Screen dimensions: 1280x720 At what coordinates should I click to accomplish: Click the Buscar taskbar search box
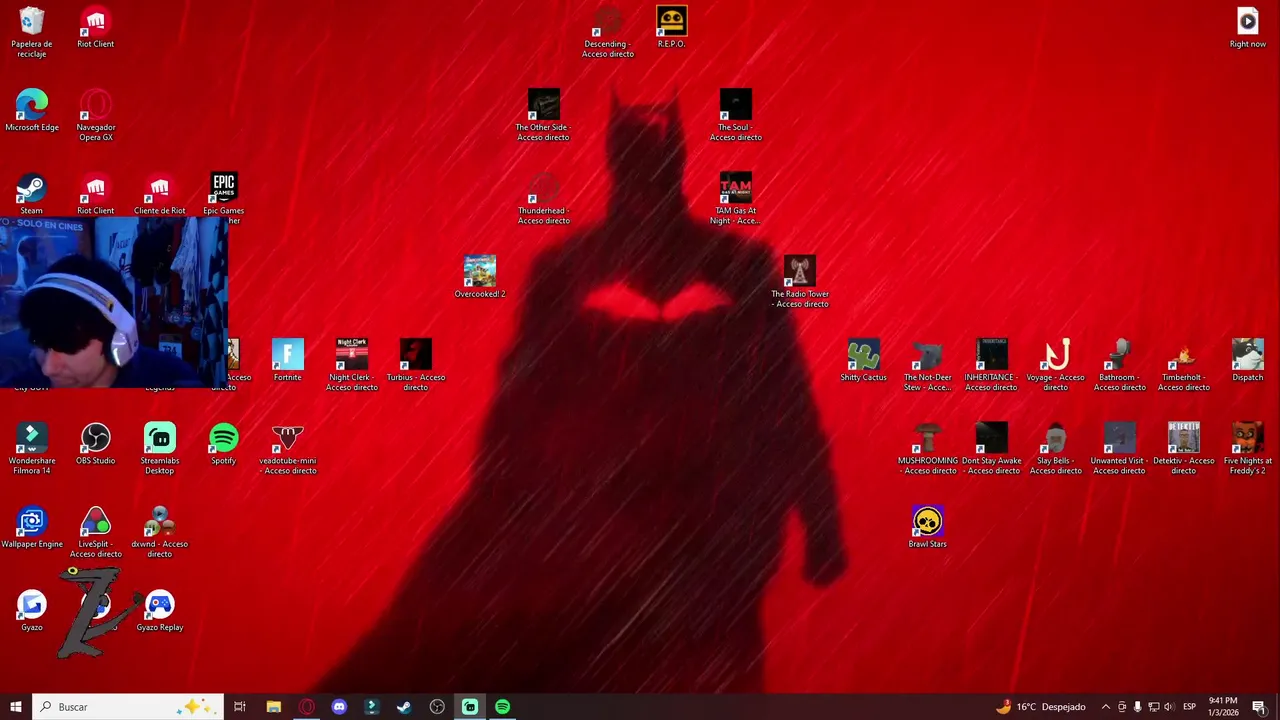coord(127,707)
